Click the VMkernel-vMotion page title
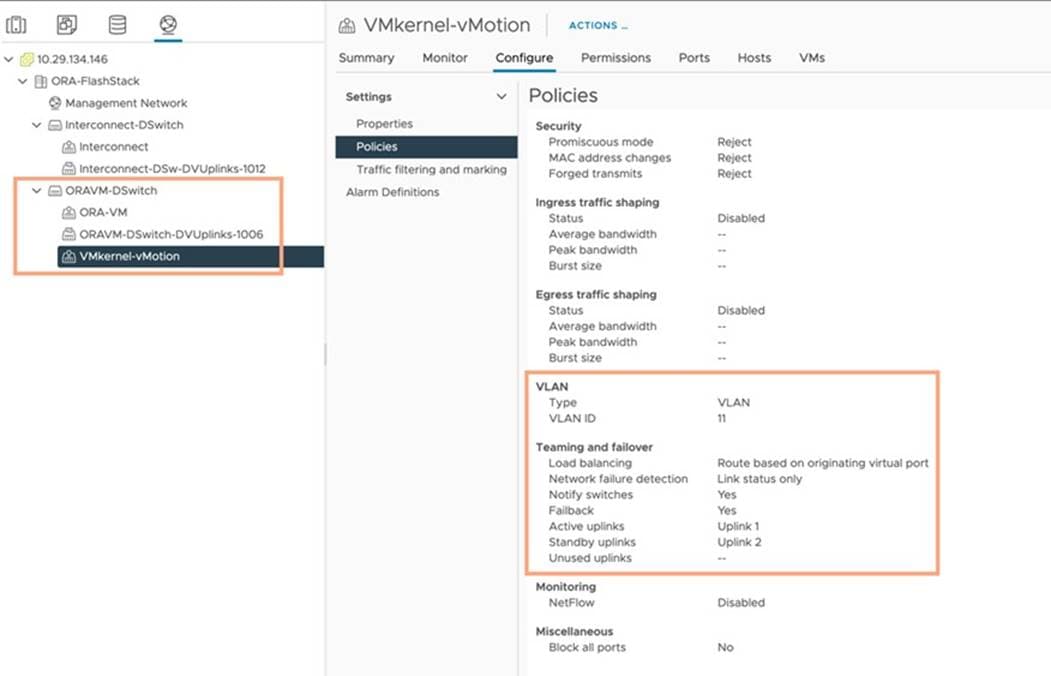The width and height of the screenshot is (1051, 676). pos(447,25)
